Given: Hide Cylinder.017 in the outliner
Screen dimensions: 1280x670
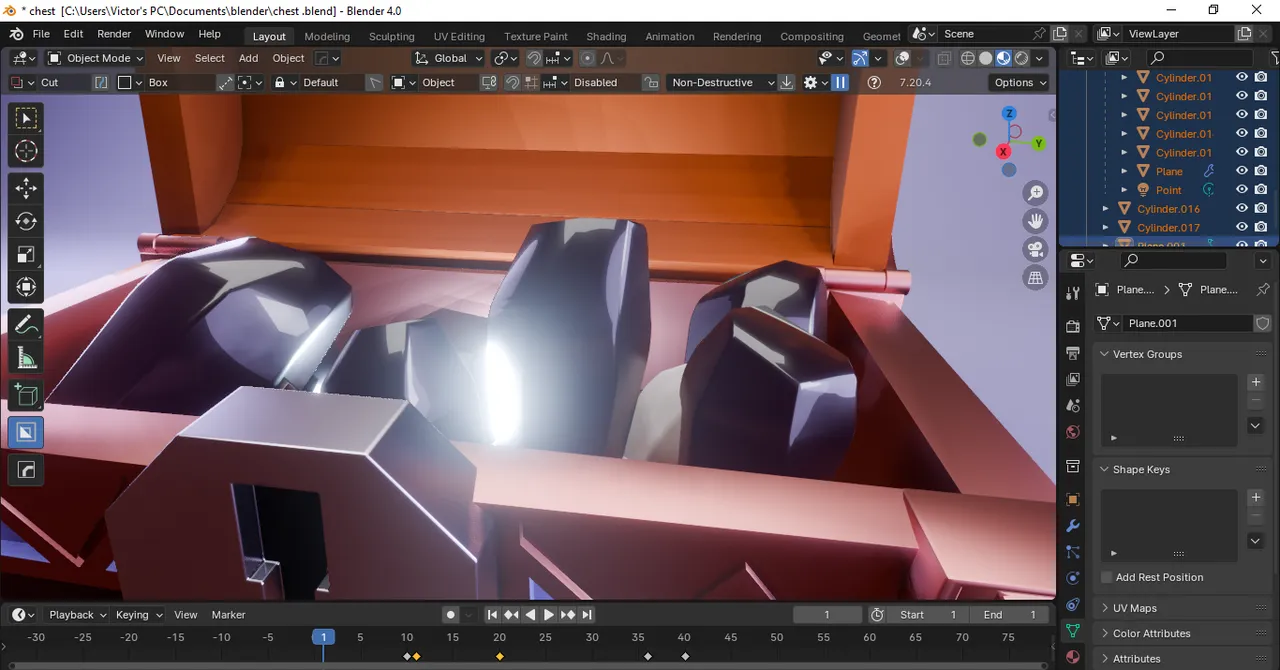Looking at the screenshot, I should point(1242,228).
